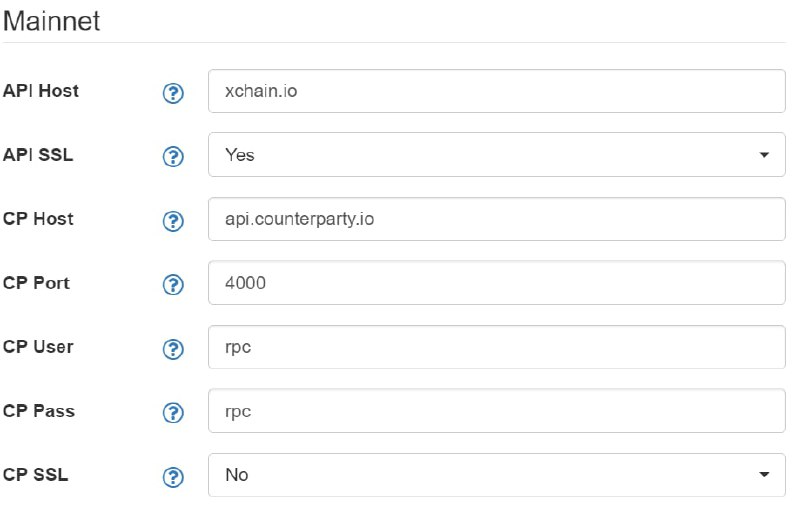This screenshot has width=800, height=507.
Task: Click the API Host label text
Action: point(41,91)
